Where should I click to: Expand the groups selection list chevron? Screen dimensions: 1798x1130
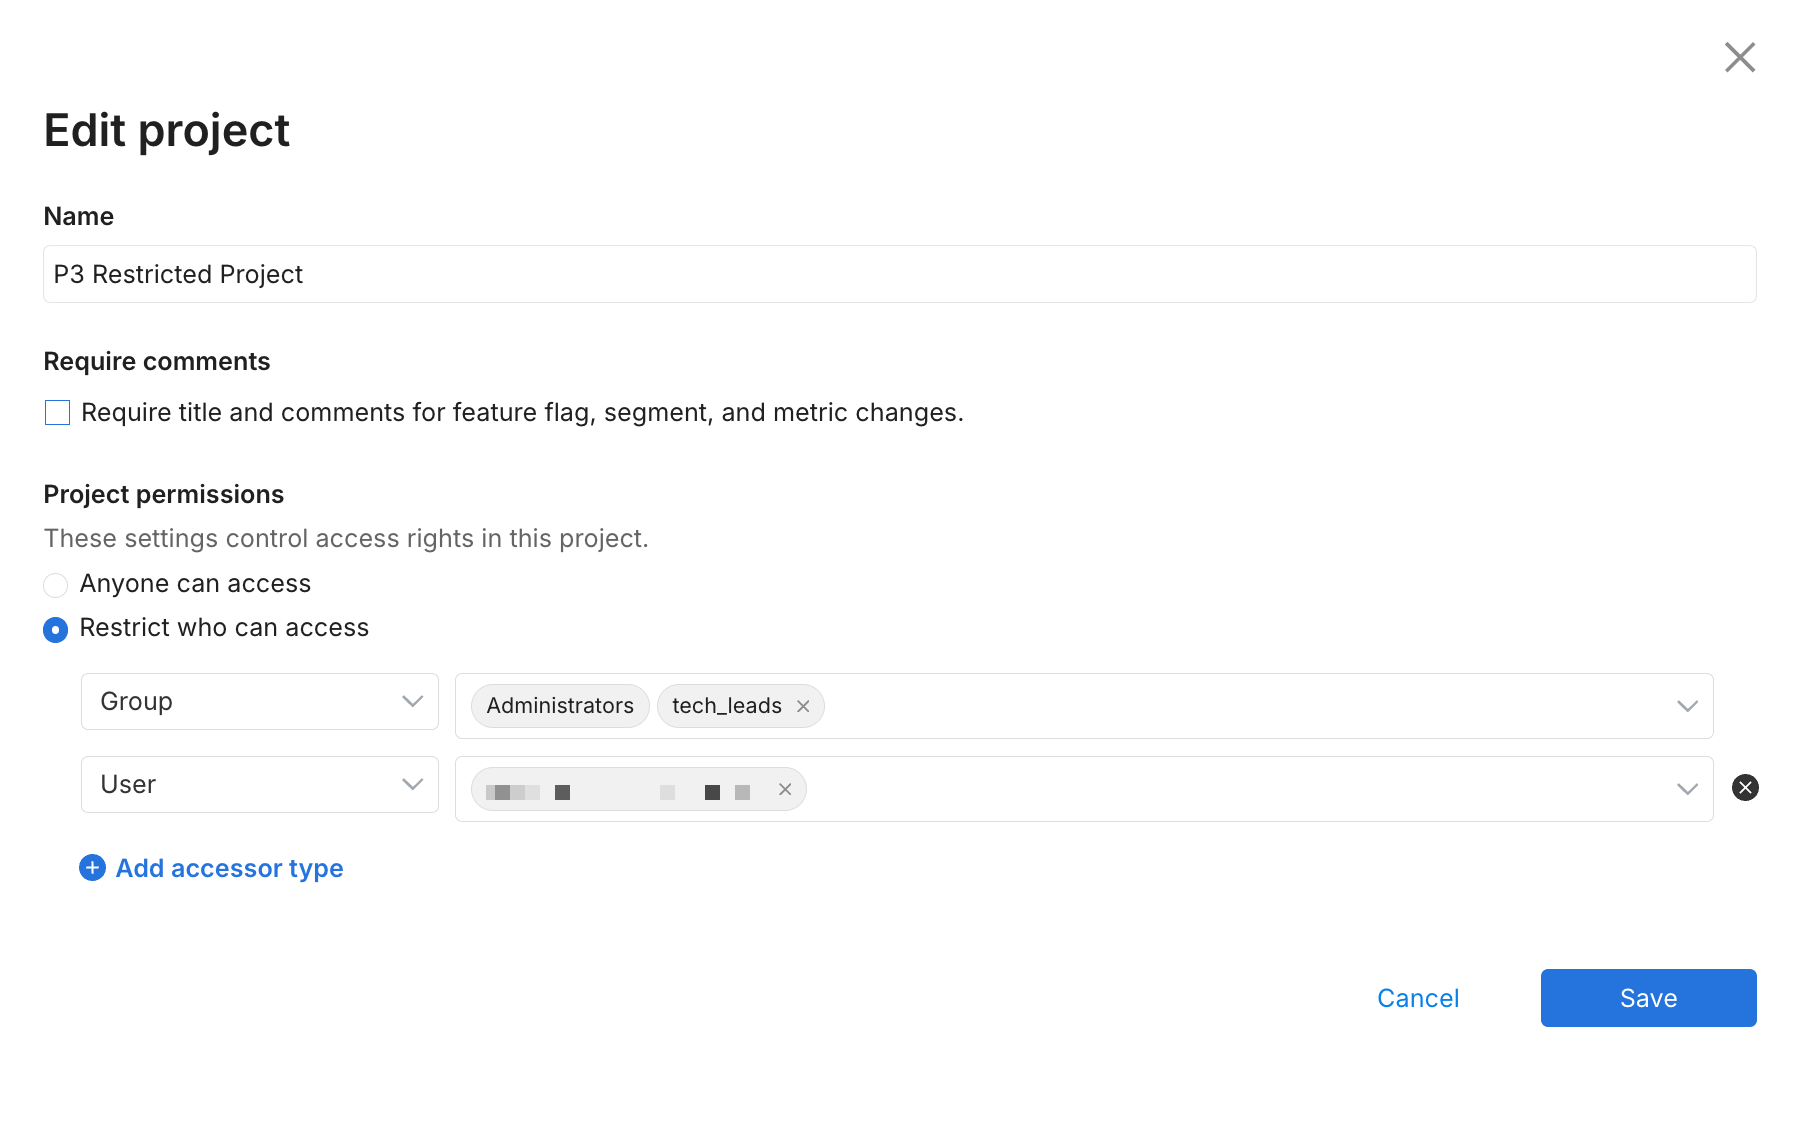(x=1687, y=706)
